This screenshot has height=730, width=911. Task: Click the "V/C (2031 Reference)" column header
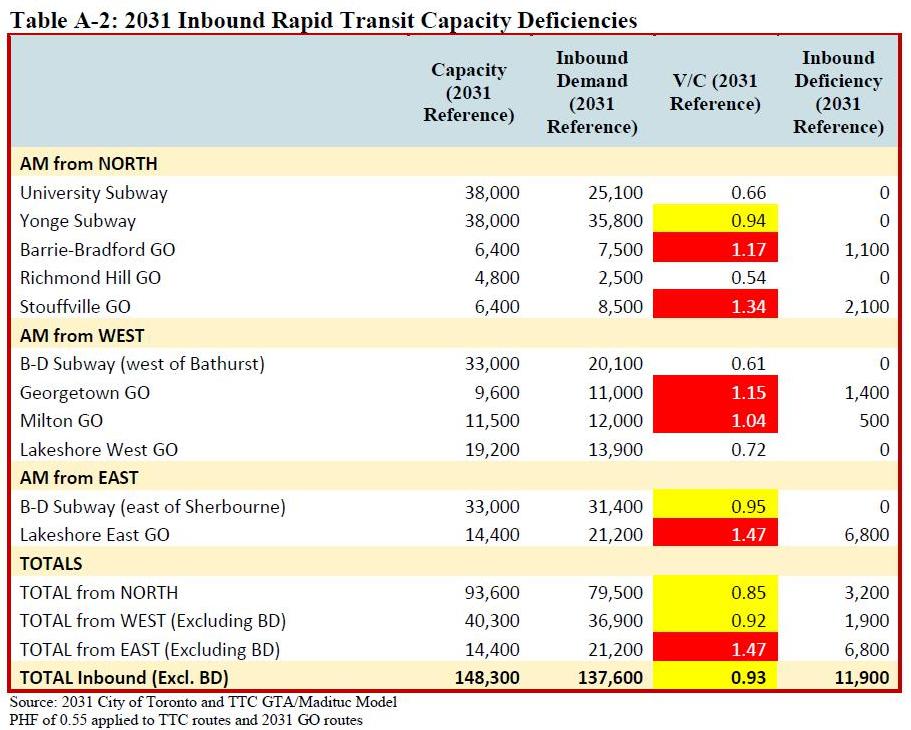[x=715, y=92]
